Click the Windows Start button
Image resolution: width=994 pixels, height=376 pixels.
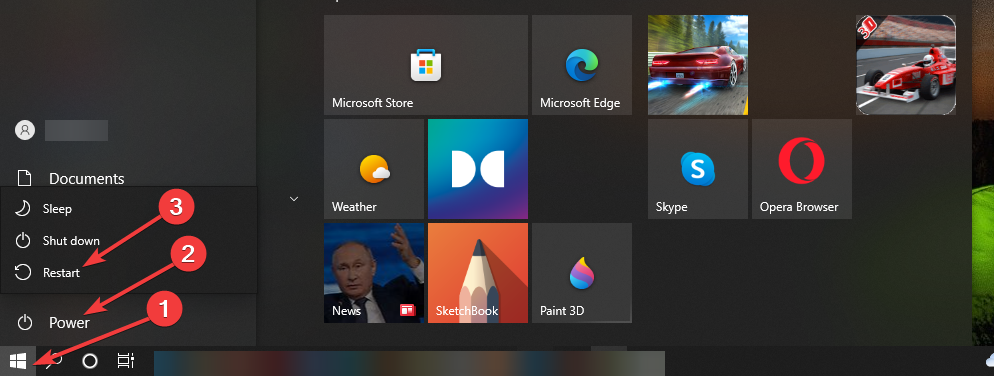tap(18, 361)
